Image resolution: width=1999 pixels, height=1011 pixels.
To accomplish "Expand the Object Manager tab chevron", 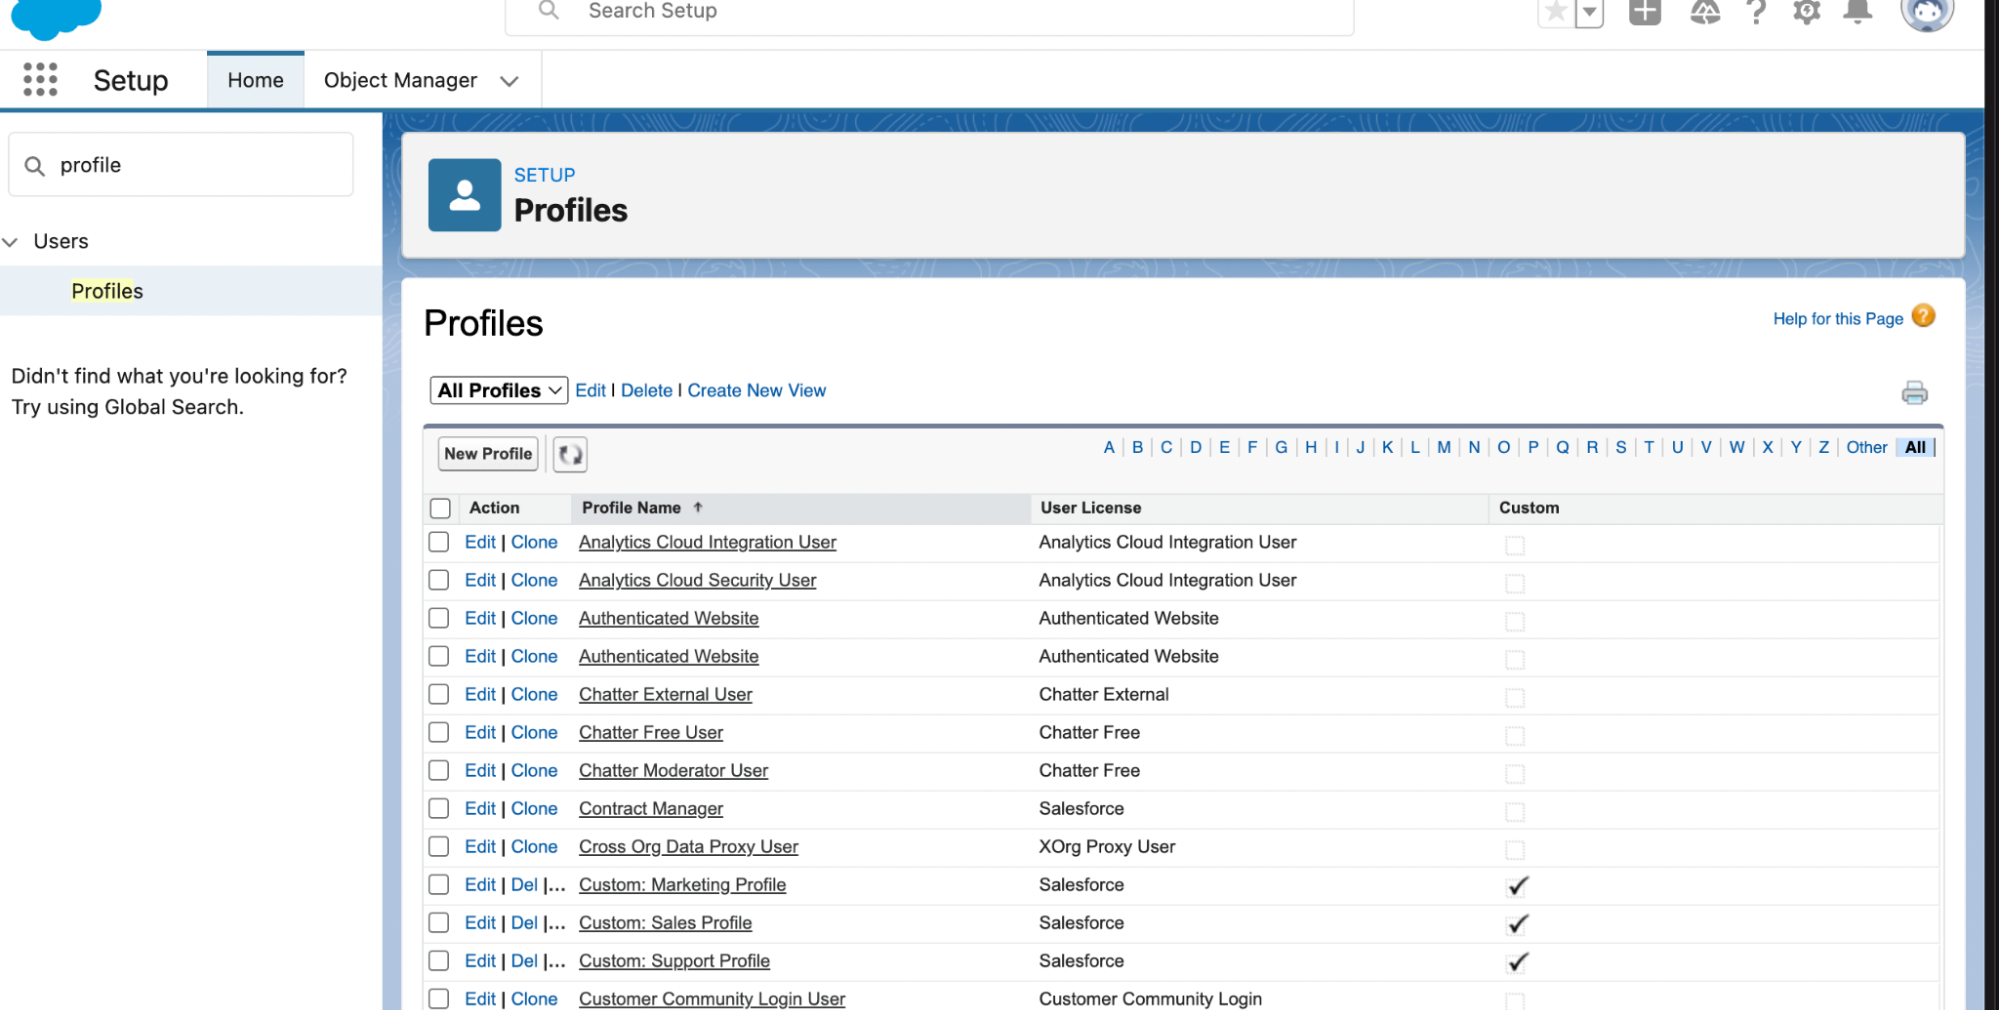I will pyautogui.click(x=510, y=81).
